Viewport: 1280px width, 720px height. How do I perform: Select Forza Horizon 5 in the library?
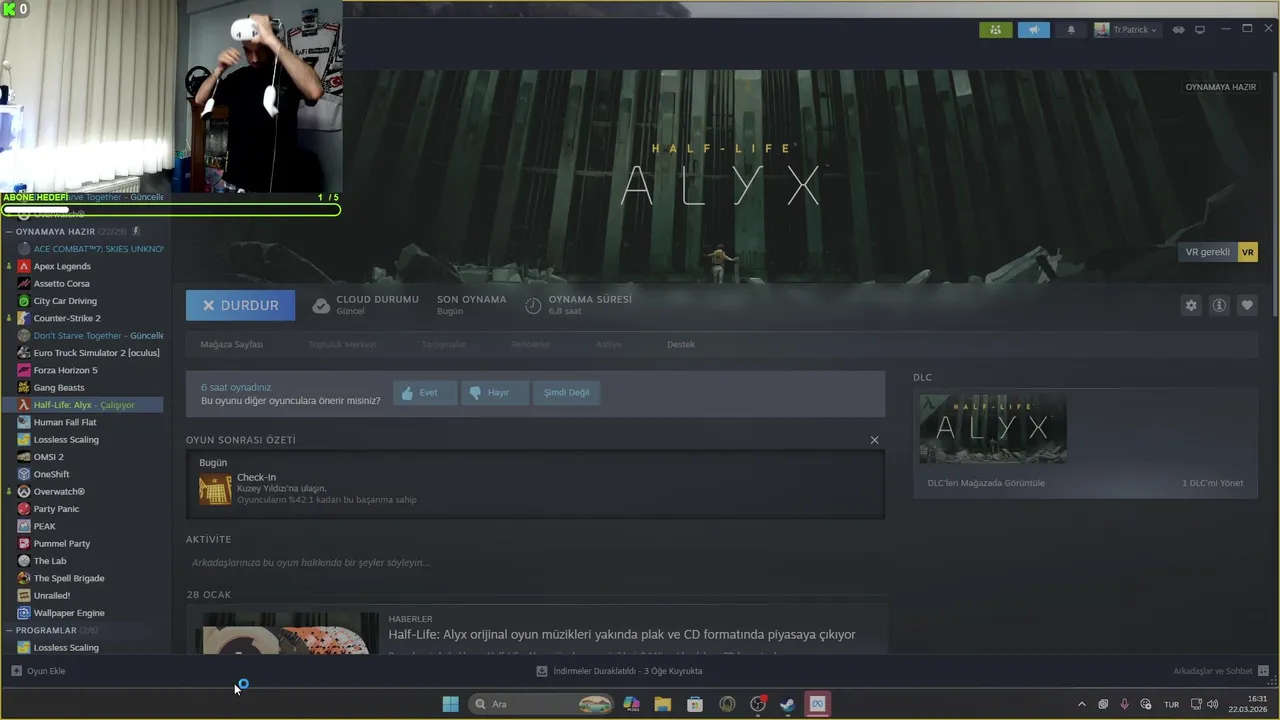click(65, 370)
